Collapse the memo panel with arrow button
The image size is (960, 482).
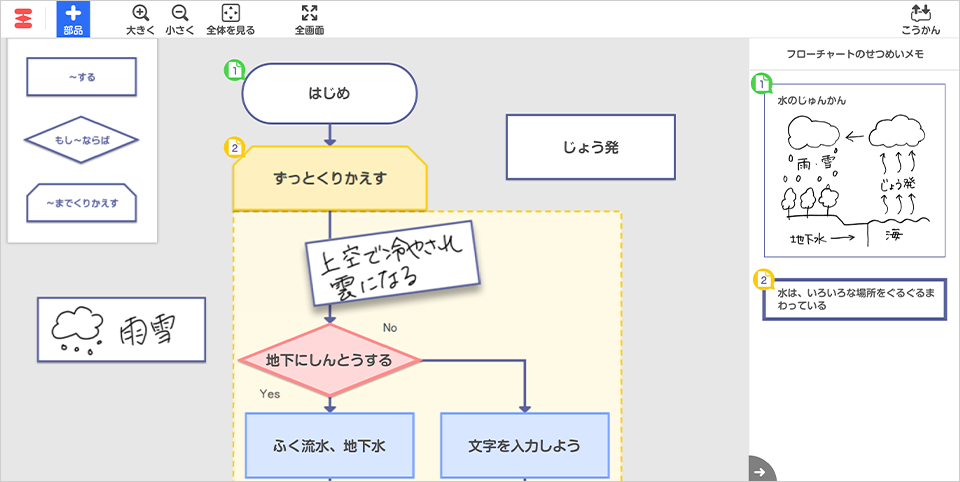click(761, 471)
